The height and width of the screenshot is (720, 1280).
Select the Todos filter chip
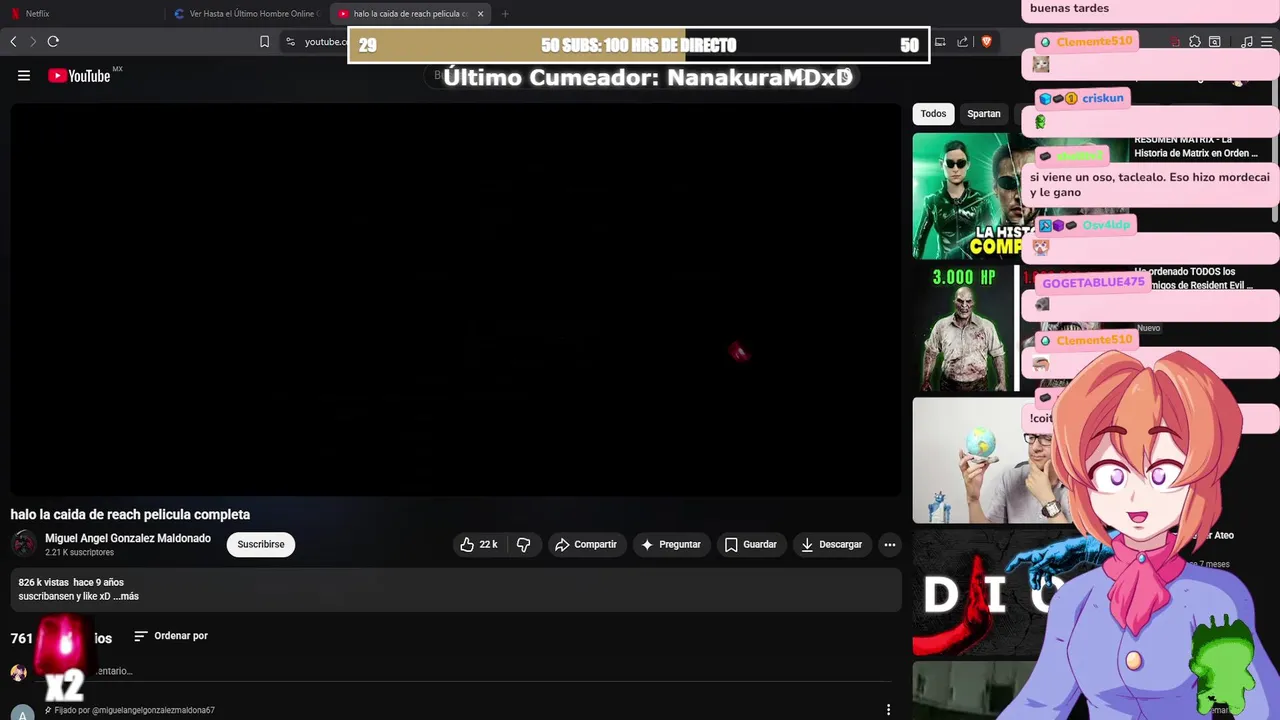point(933,114)
